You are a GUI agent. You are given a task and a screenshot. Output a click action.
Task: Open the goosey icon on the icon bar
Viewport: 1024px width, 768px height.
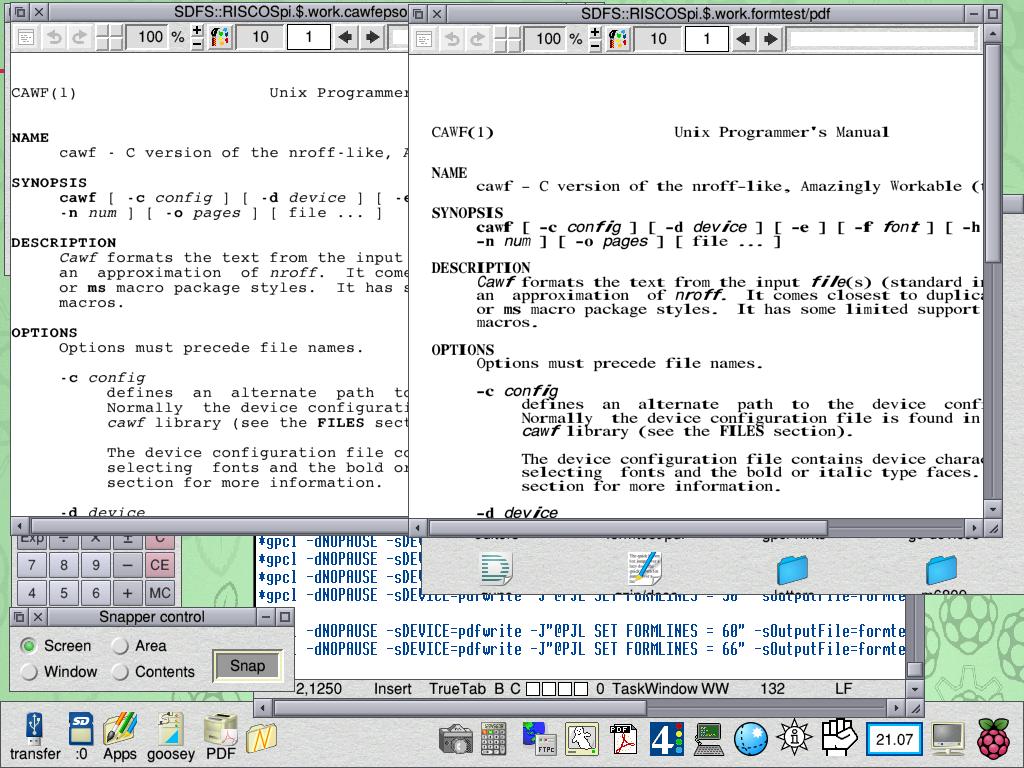[171, 737]
